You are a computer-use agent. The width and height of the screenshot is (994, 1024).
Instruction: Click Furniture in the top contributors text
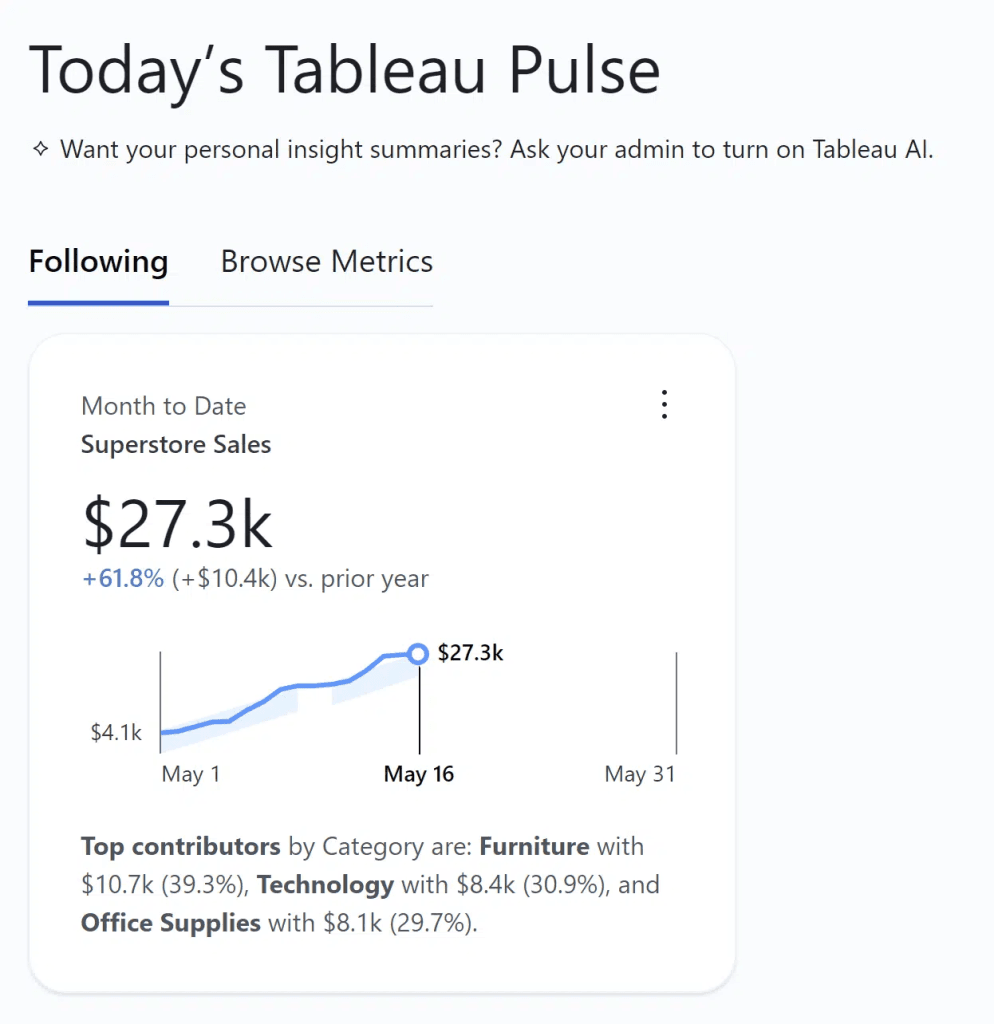point(534,847)
